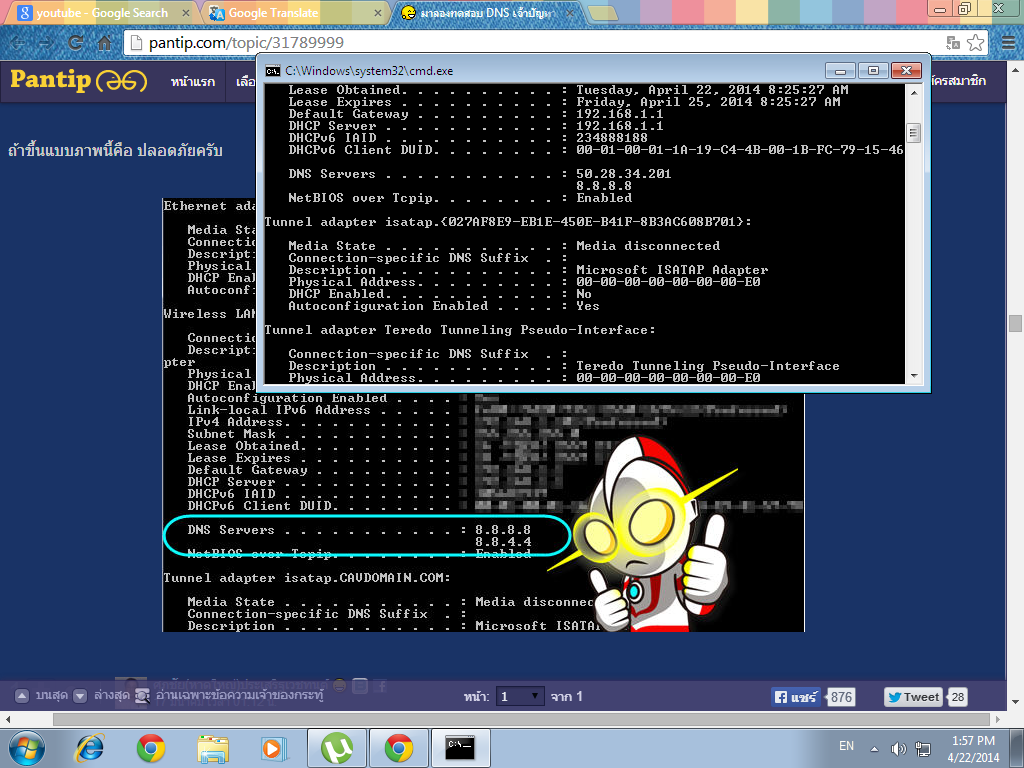Click the horizontal scrollbar left arrow
The image size is (1024, 768).
(7, 719)
